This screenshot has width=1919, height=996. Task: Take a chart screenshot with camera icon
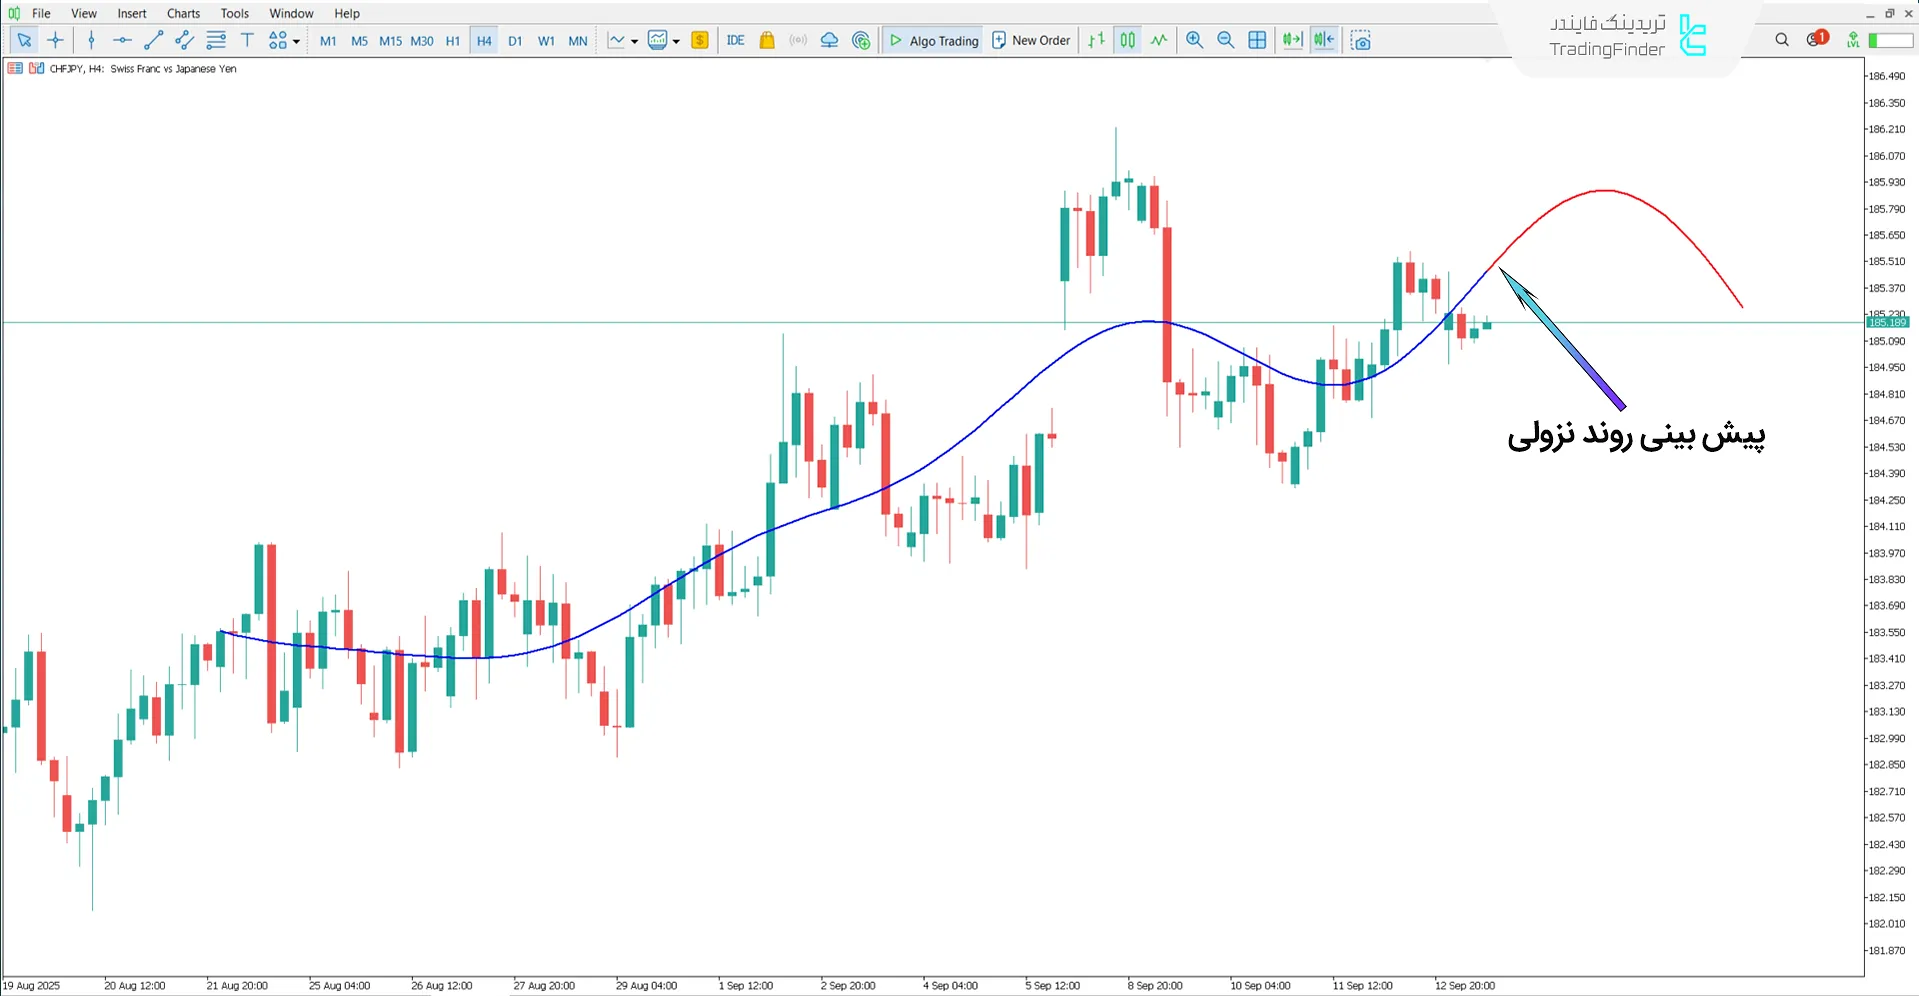(x=1360, y=41)
